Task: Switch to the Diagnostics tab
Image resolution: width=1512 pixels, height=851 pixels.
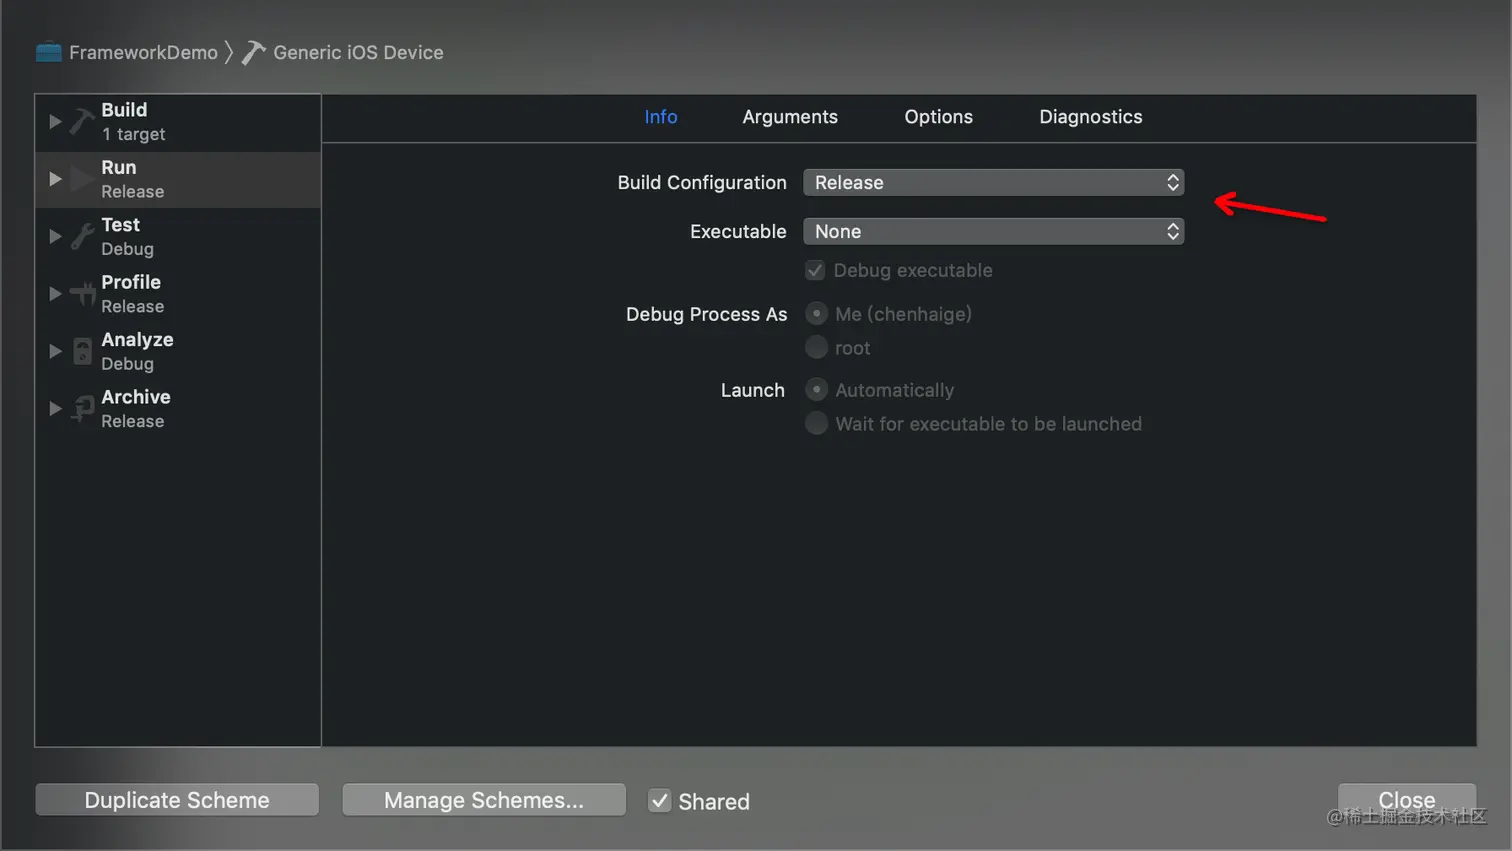Action: click(x=1090, y=117)
